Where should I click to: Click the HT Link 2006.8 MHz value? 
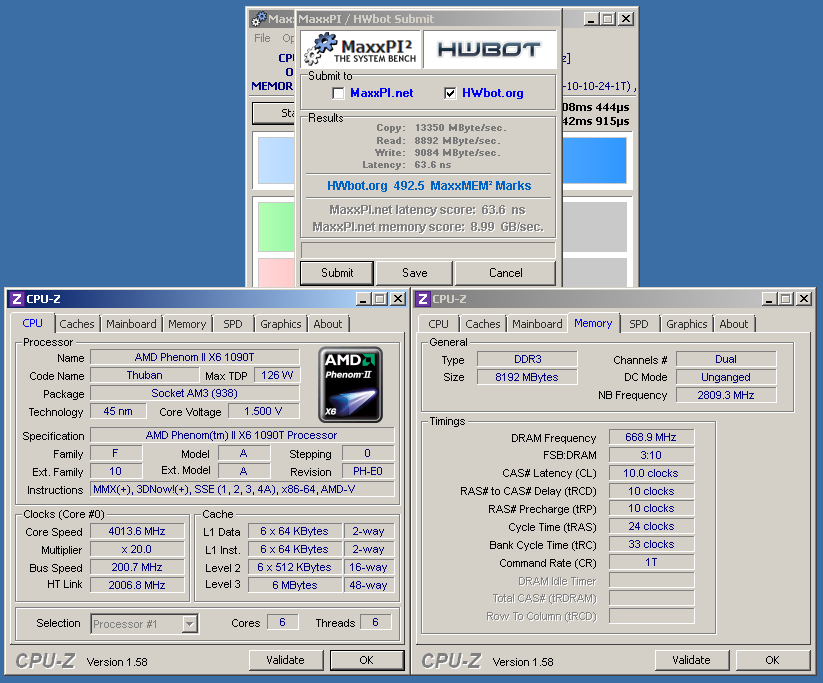[x=137, y=585]
